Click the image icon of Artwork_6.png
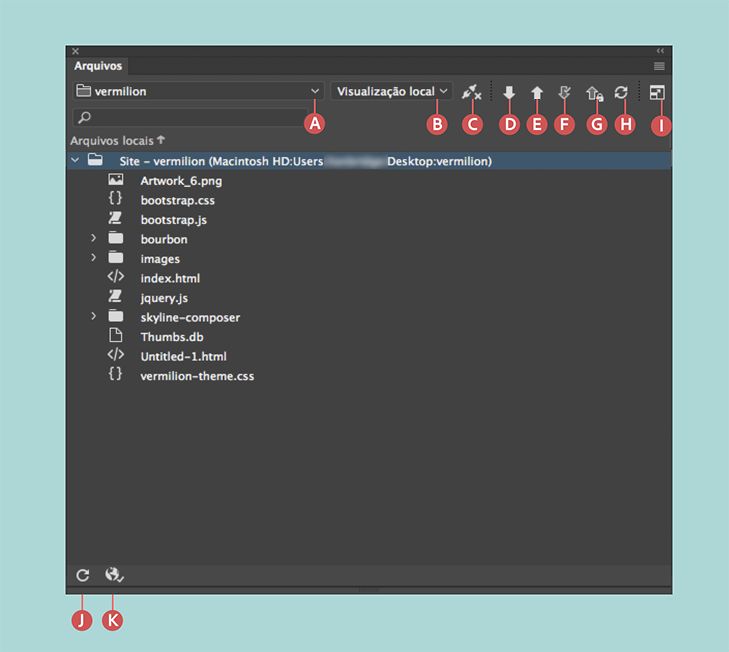 [x=116, y=179]
